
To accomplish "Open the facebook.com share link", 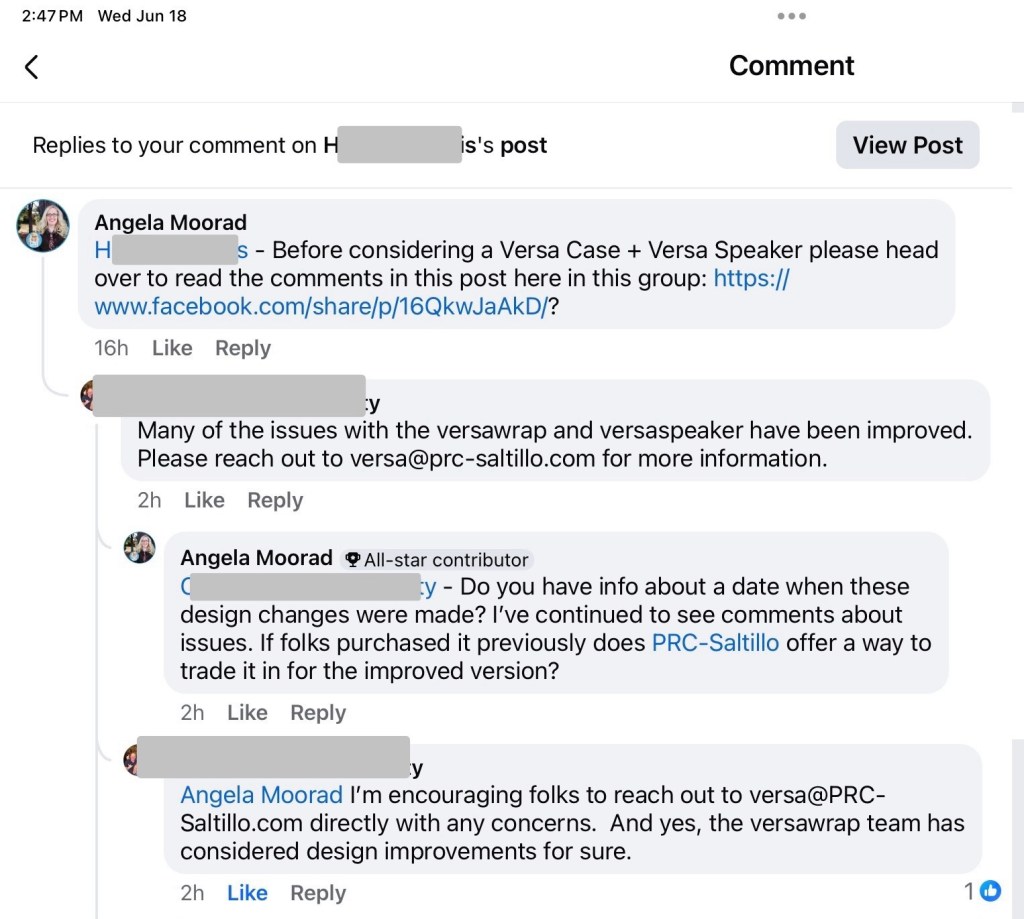I will [320, 307].
